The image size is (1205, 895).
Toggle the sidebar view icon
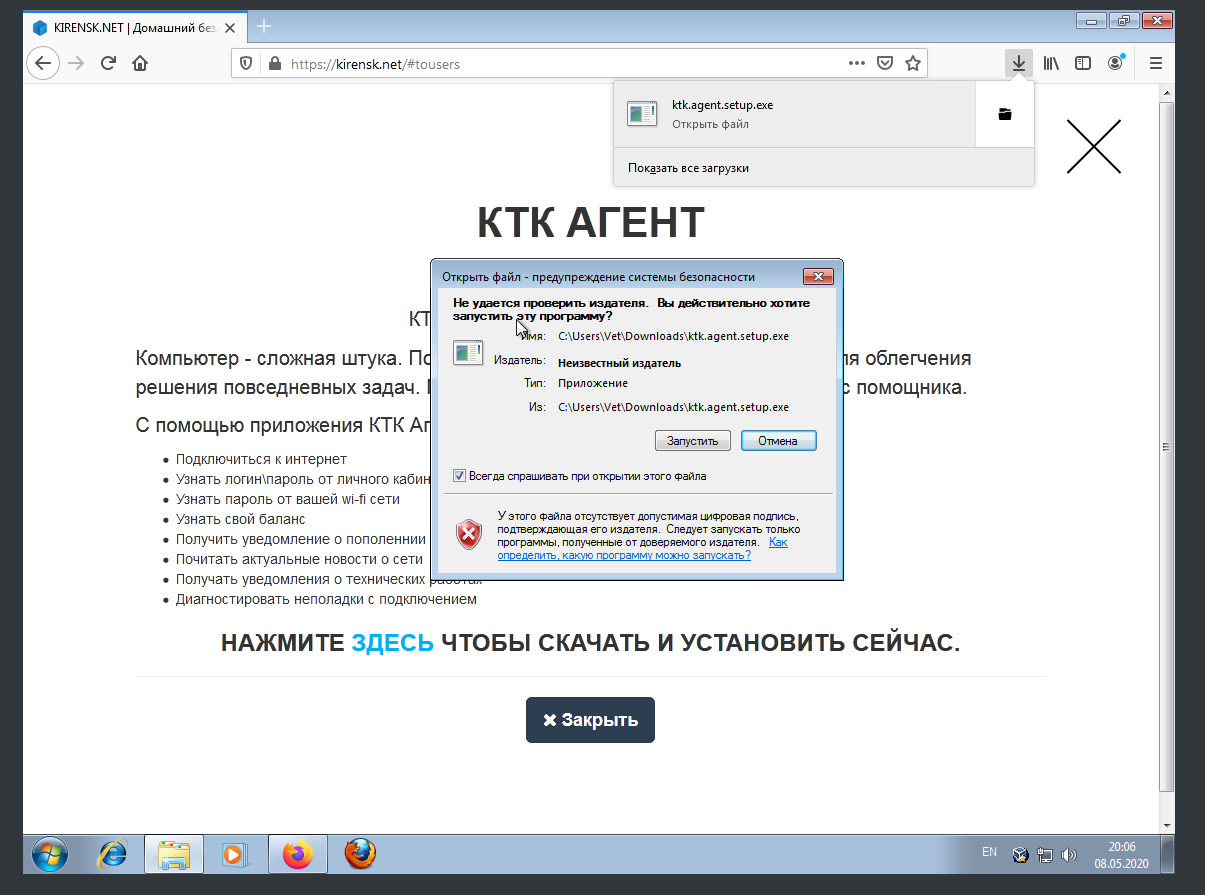coord(1083,63)
